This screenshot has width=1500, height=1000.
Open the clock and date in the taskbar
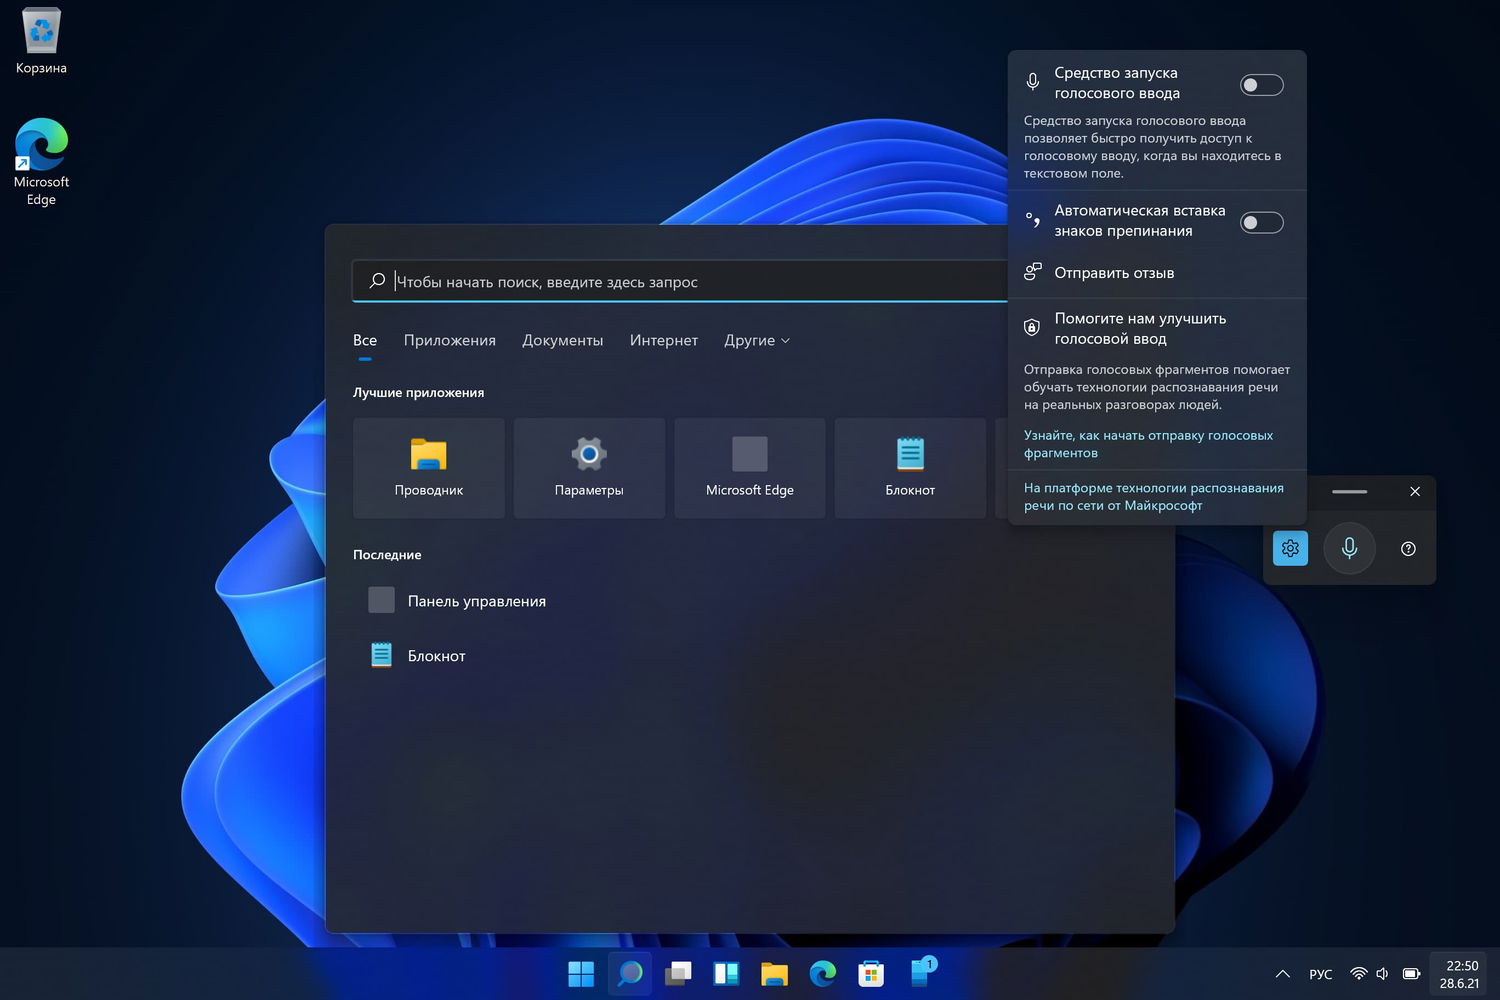[x=1460, y=974]
